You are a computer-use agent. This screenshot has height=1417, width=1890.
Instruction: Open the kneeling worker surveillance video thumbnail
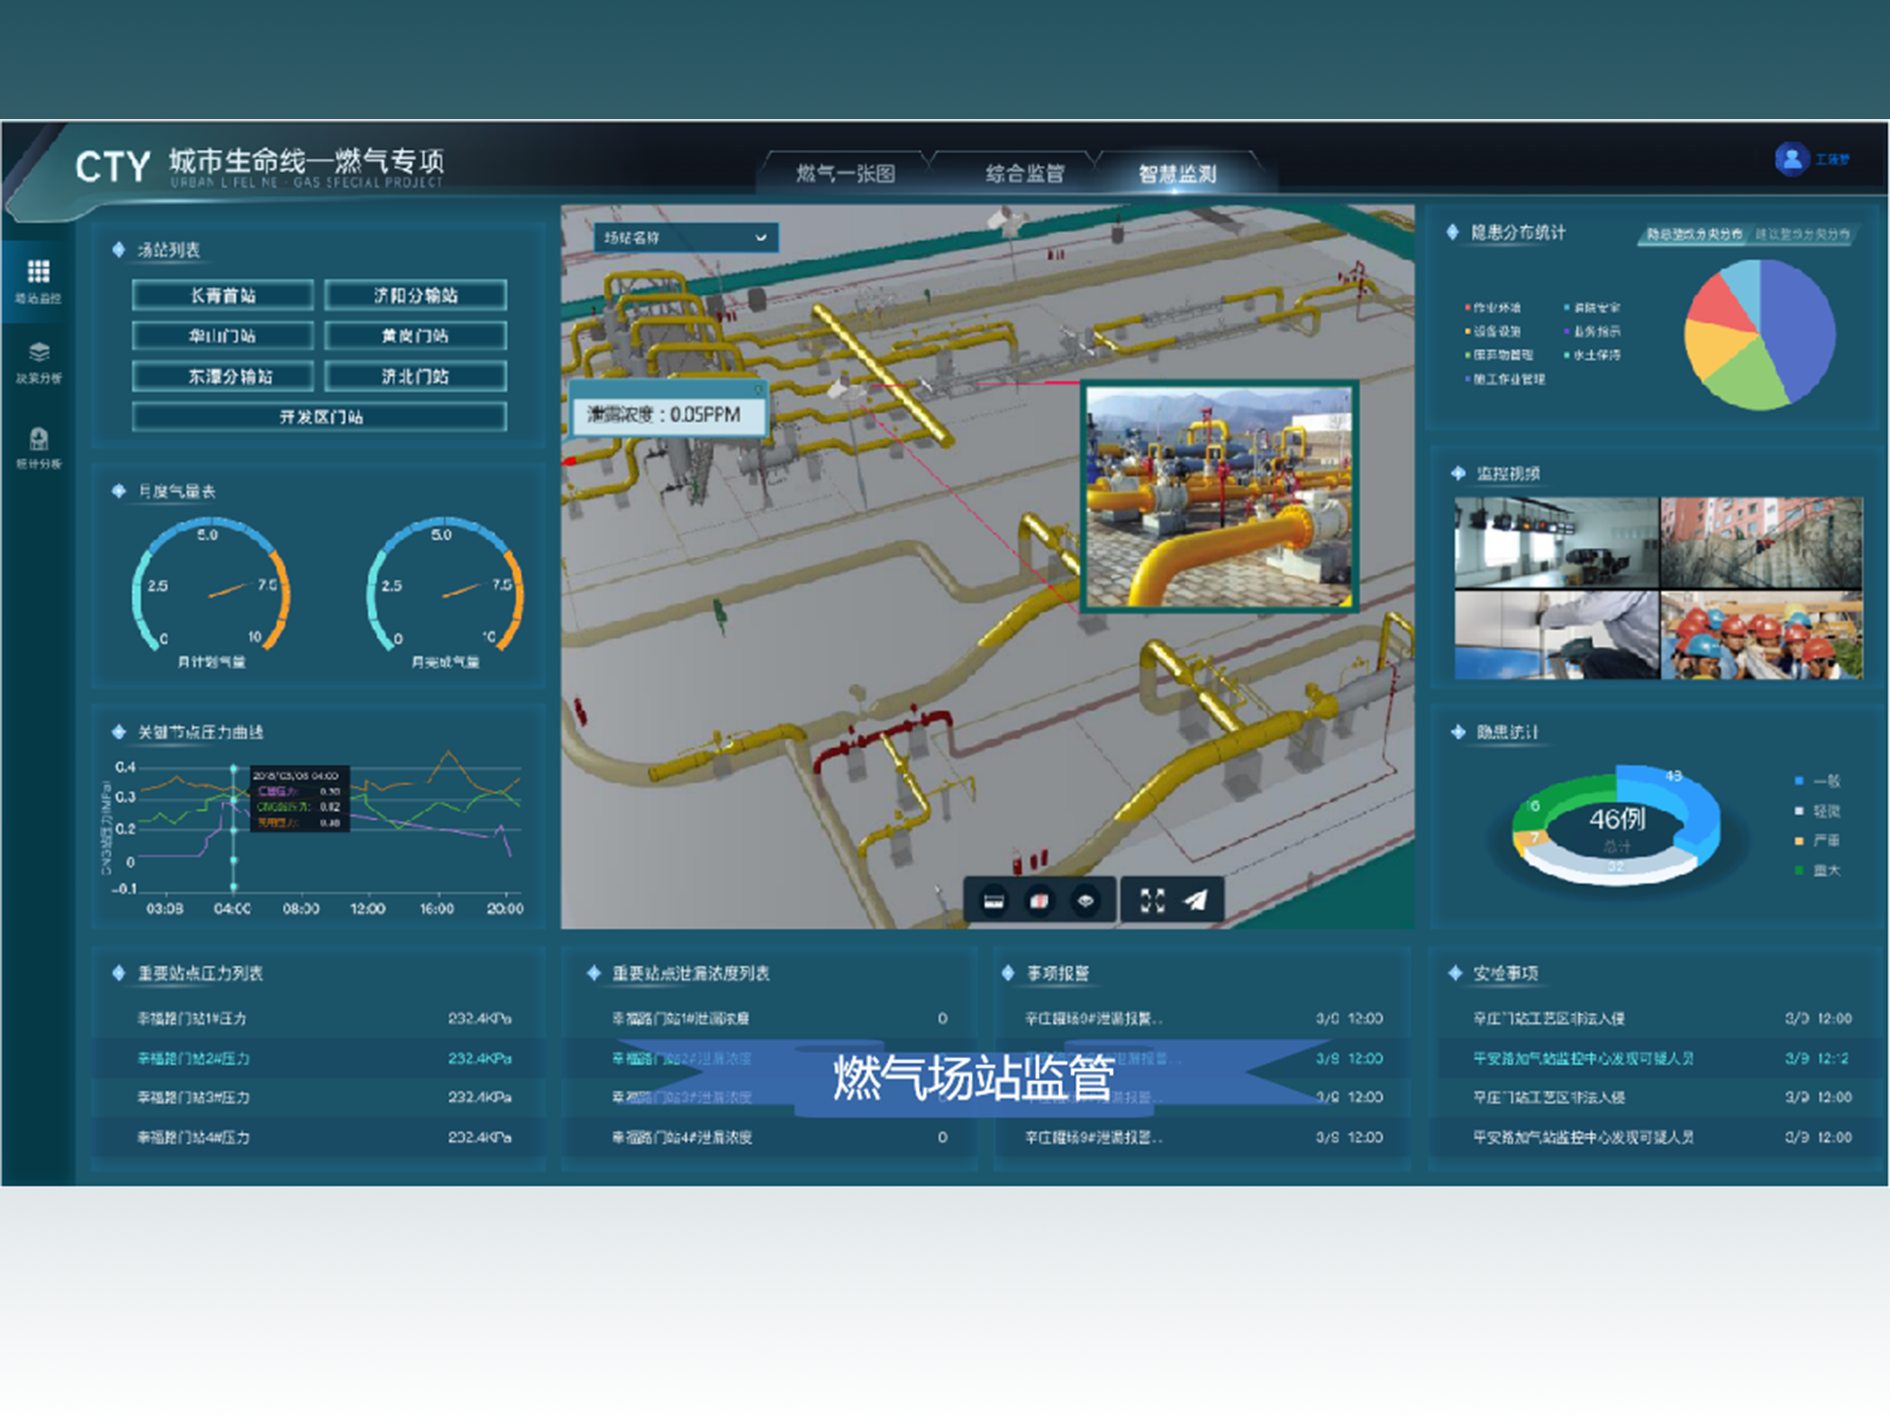point(1556,635)
